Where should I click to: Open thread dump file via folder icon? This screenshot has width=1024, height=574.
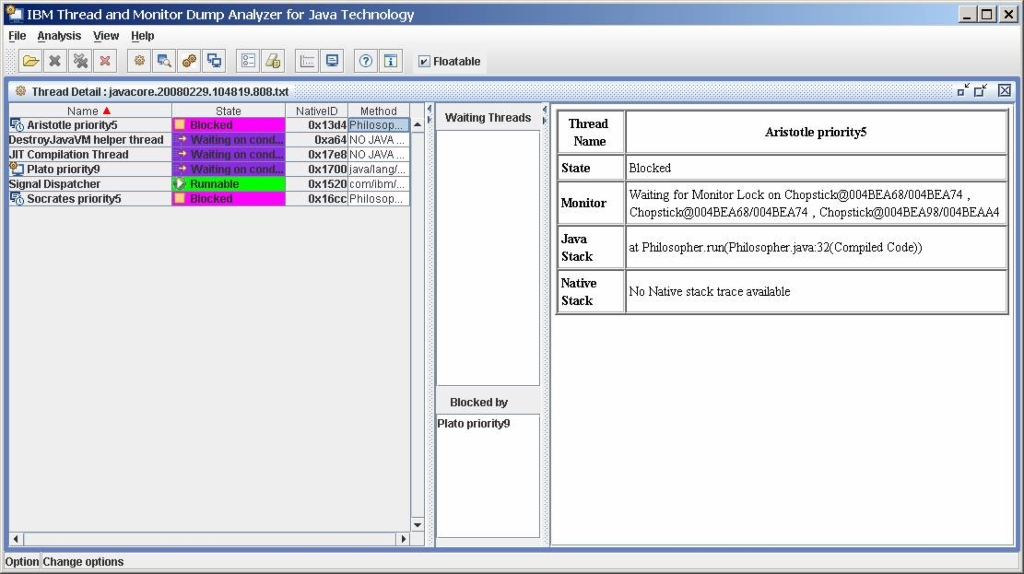coord(30,61)
